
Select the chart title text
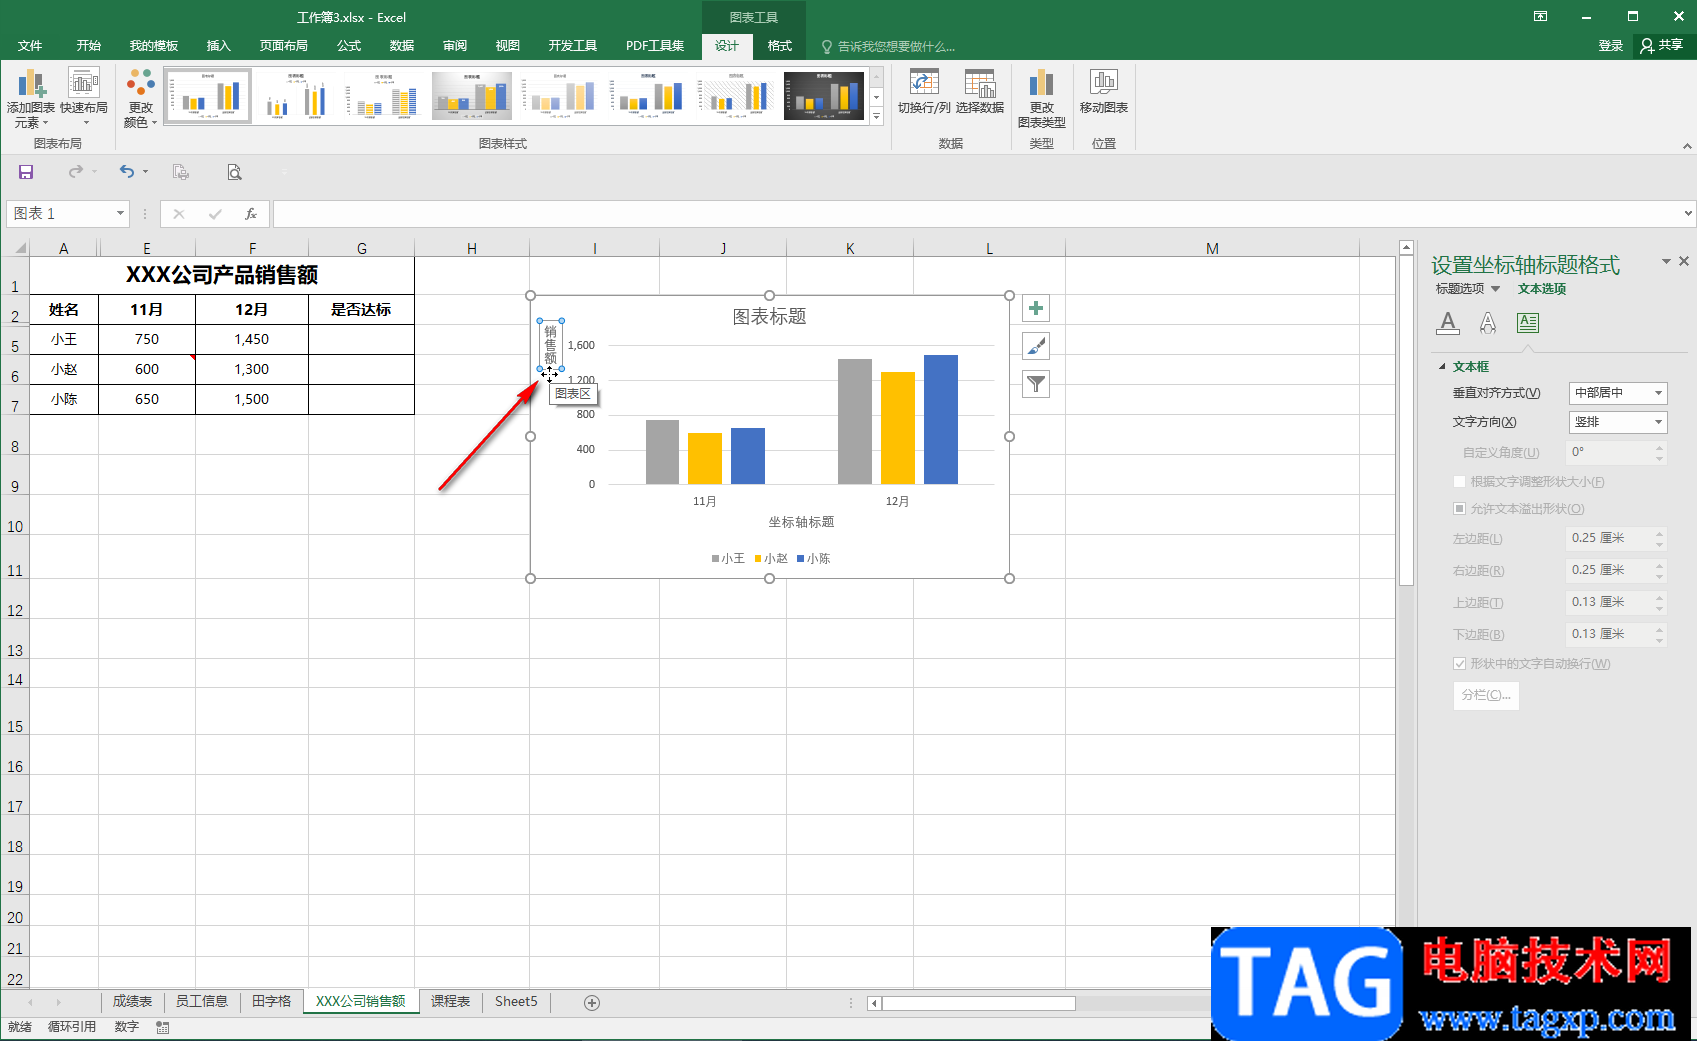(x=769, y=317)
